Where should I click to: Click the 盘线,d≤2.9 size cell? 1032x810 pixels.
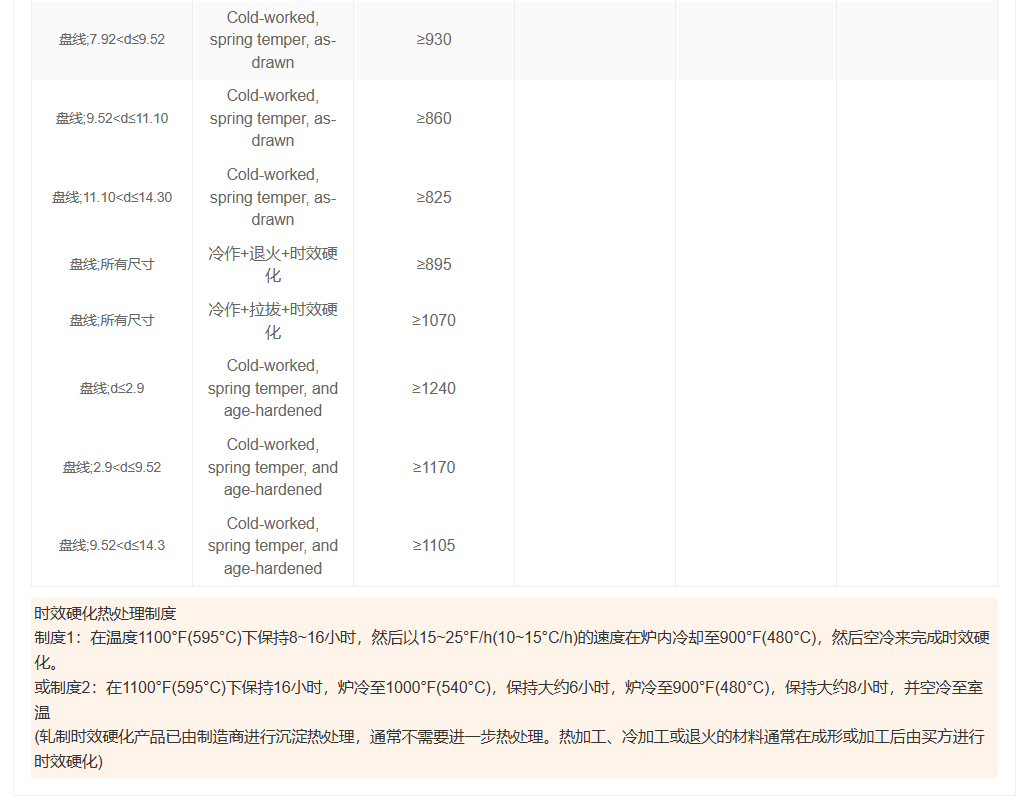pyautogui.click(x=112, y=388)
